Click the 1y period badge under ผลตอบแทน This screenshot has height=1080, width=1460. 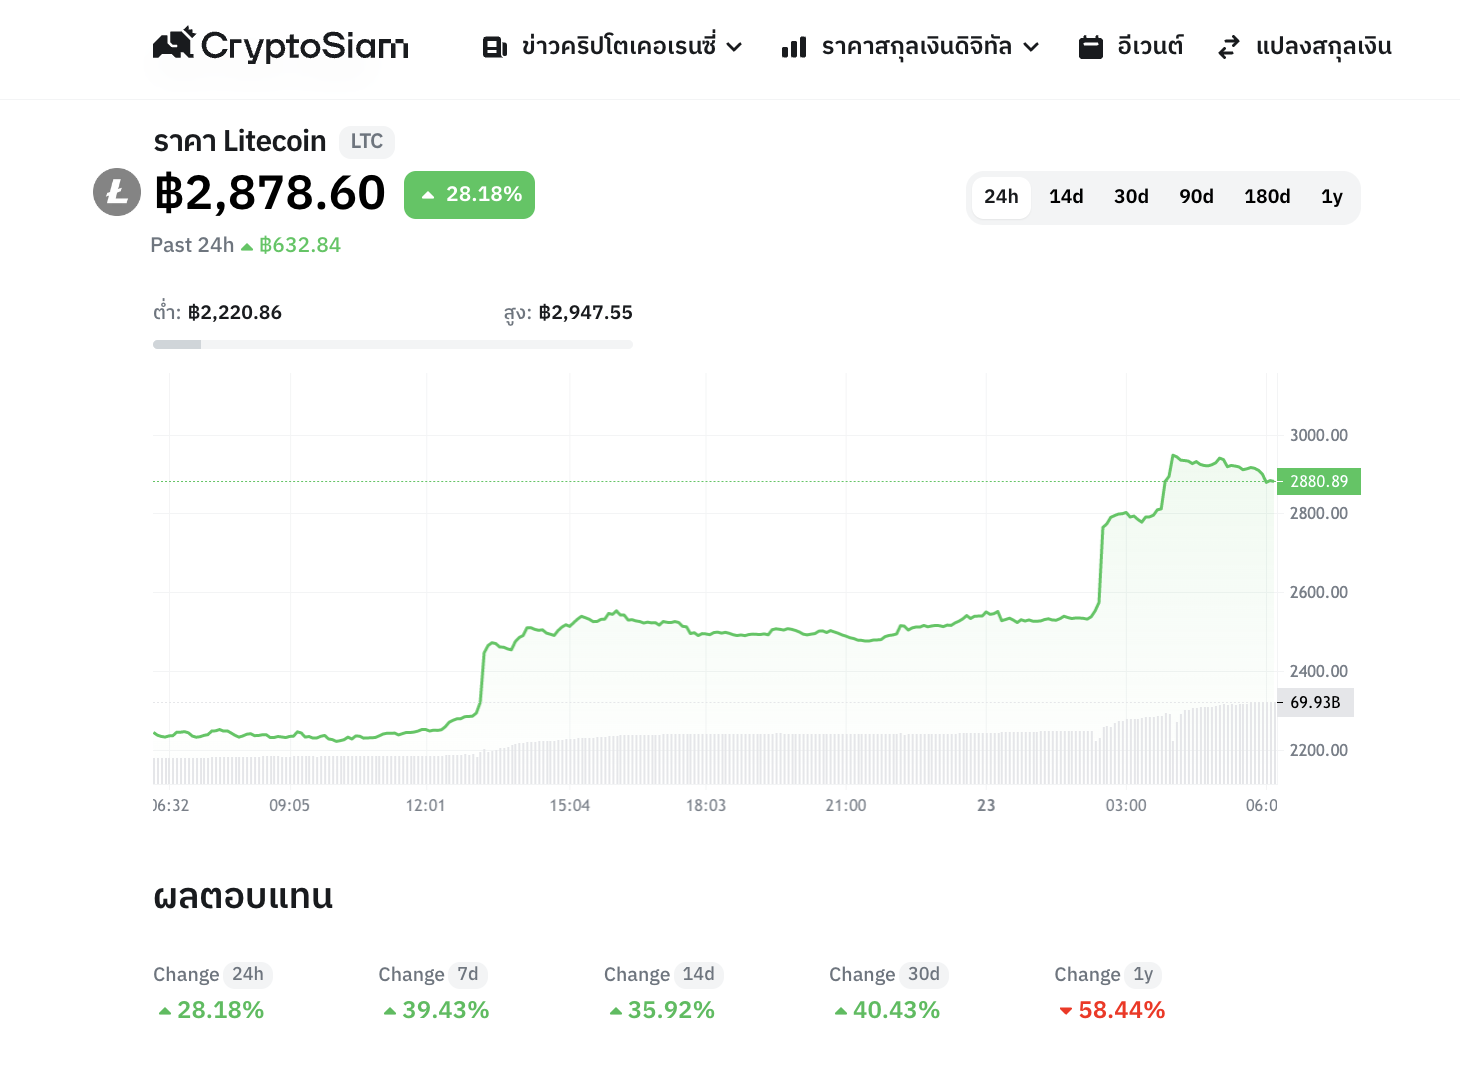click(x=1143, y=974)
